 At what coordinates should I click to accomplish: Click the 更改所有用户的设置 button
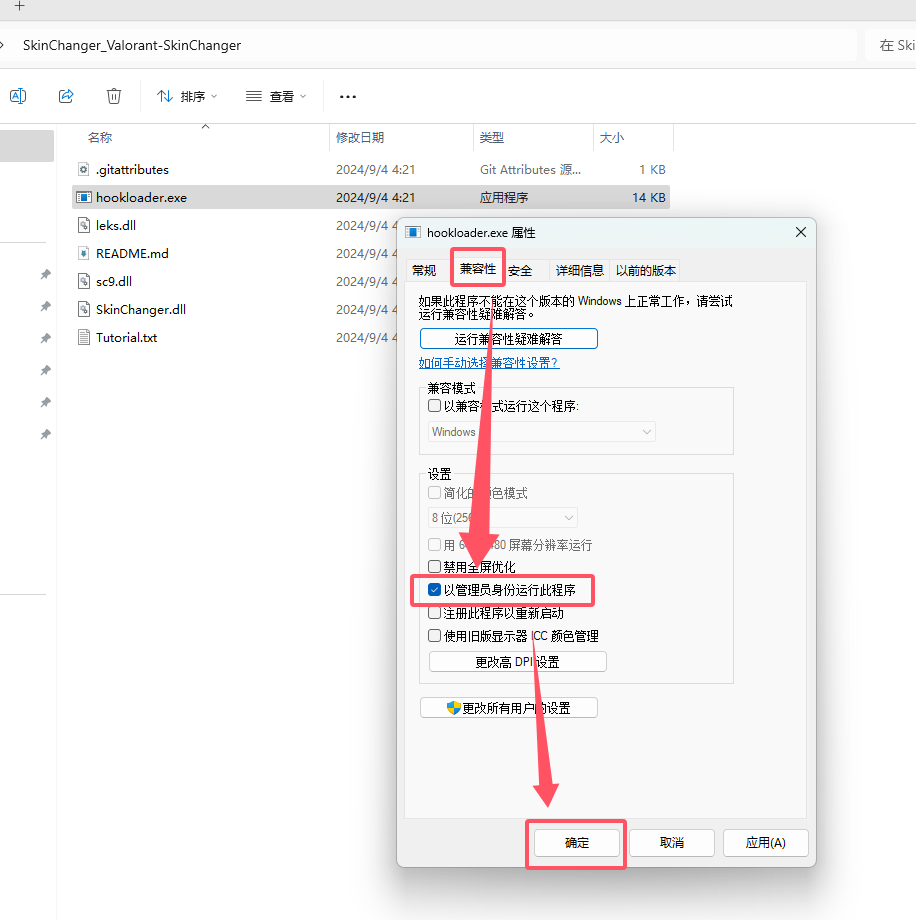point(509,708)
